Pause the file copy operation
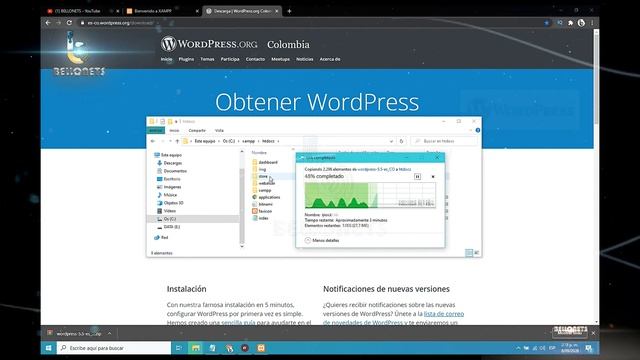Viewport: 640px width, 360px height. pyautogui.click(x=417, y=176)
